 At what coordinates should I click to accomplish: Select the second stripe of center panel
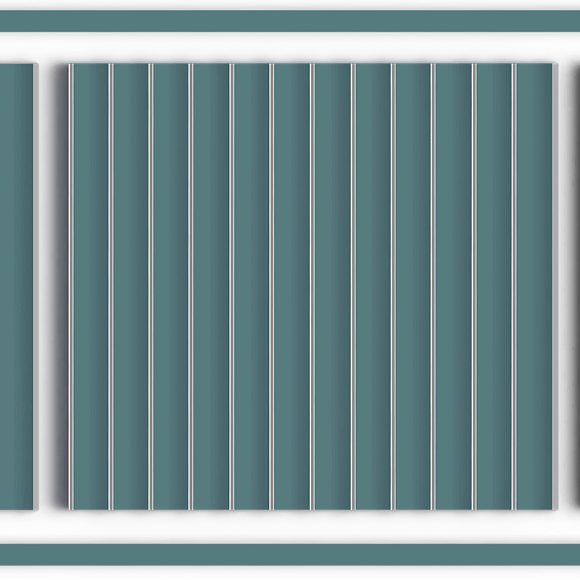tap(131, 287)
